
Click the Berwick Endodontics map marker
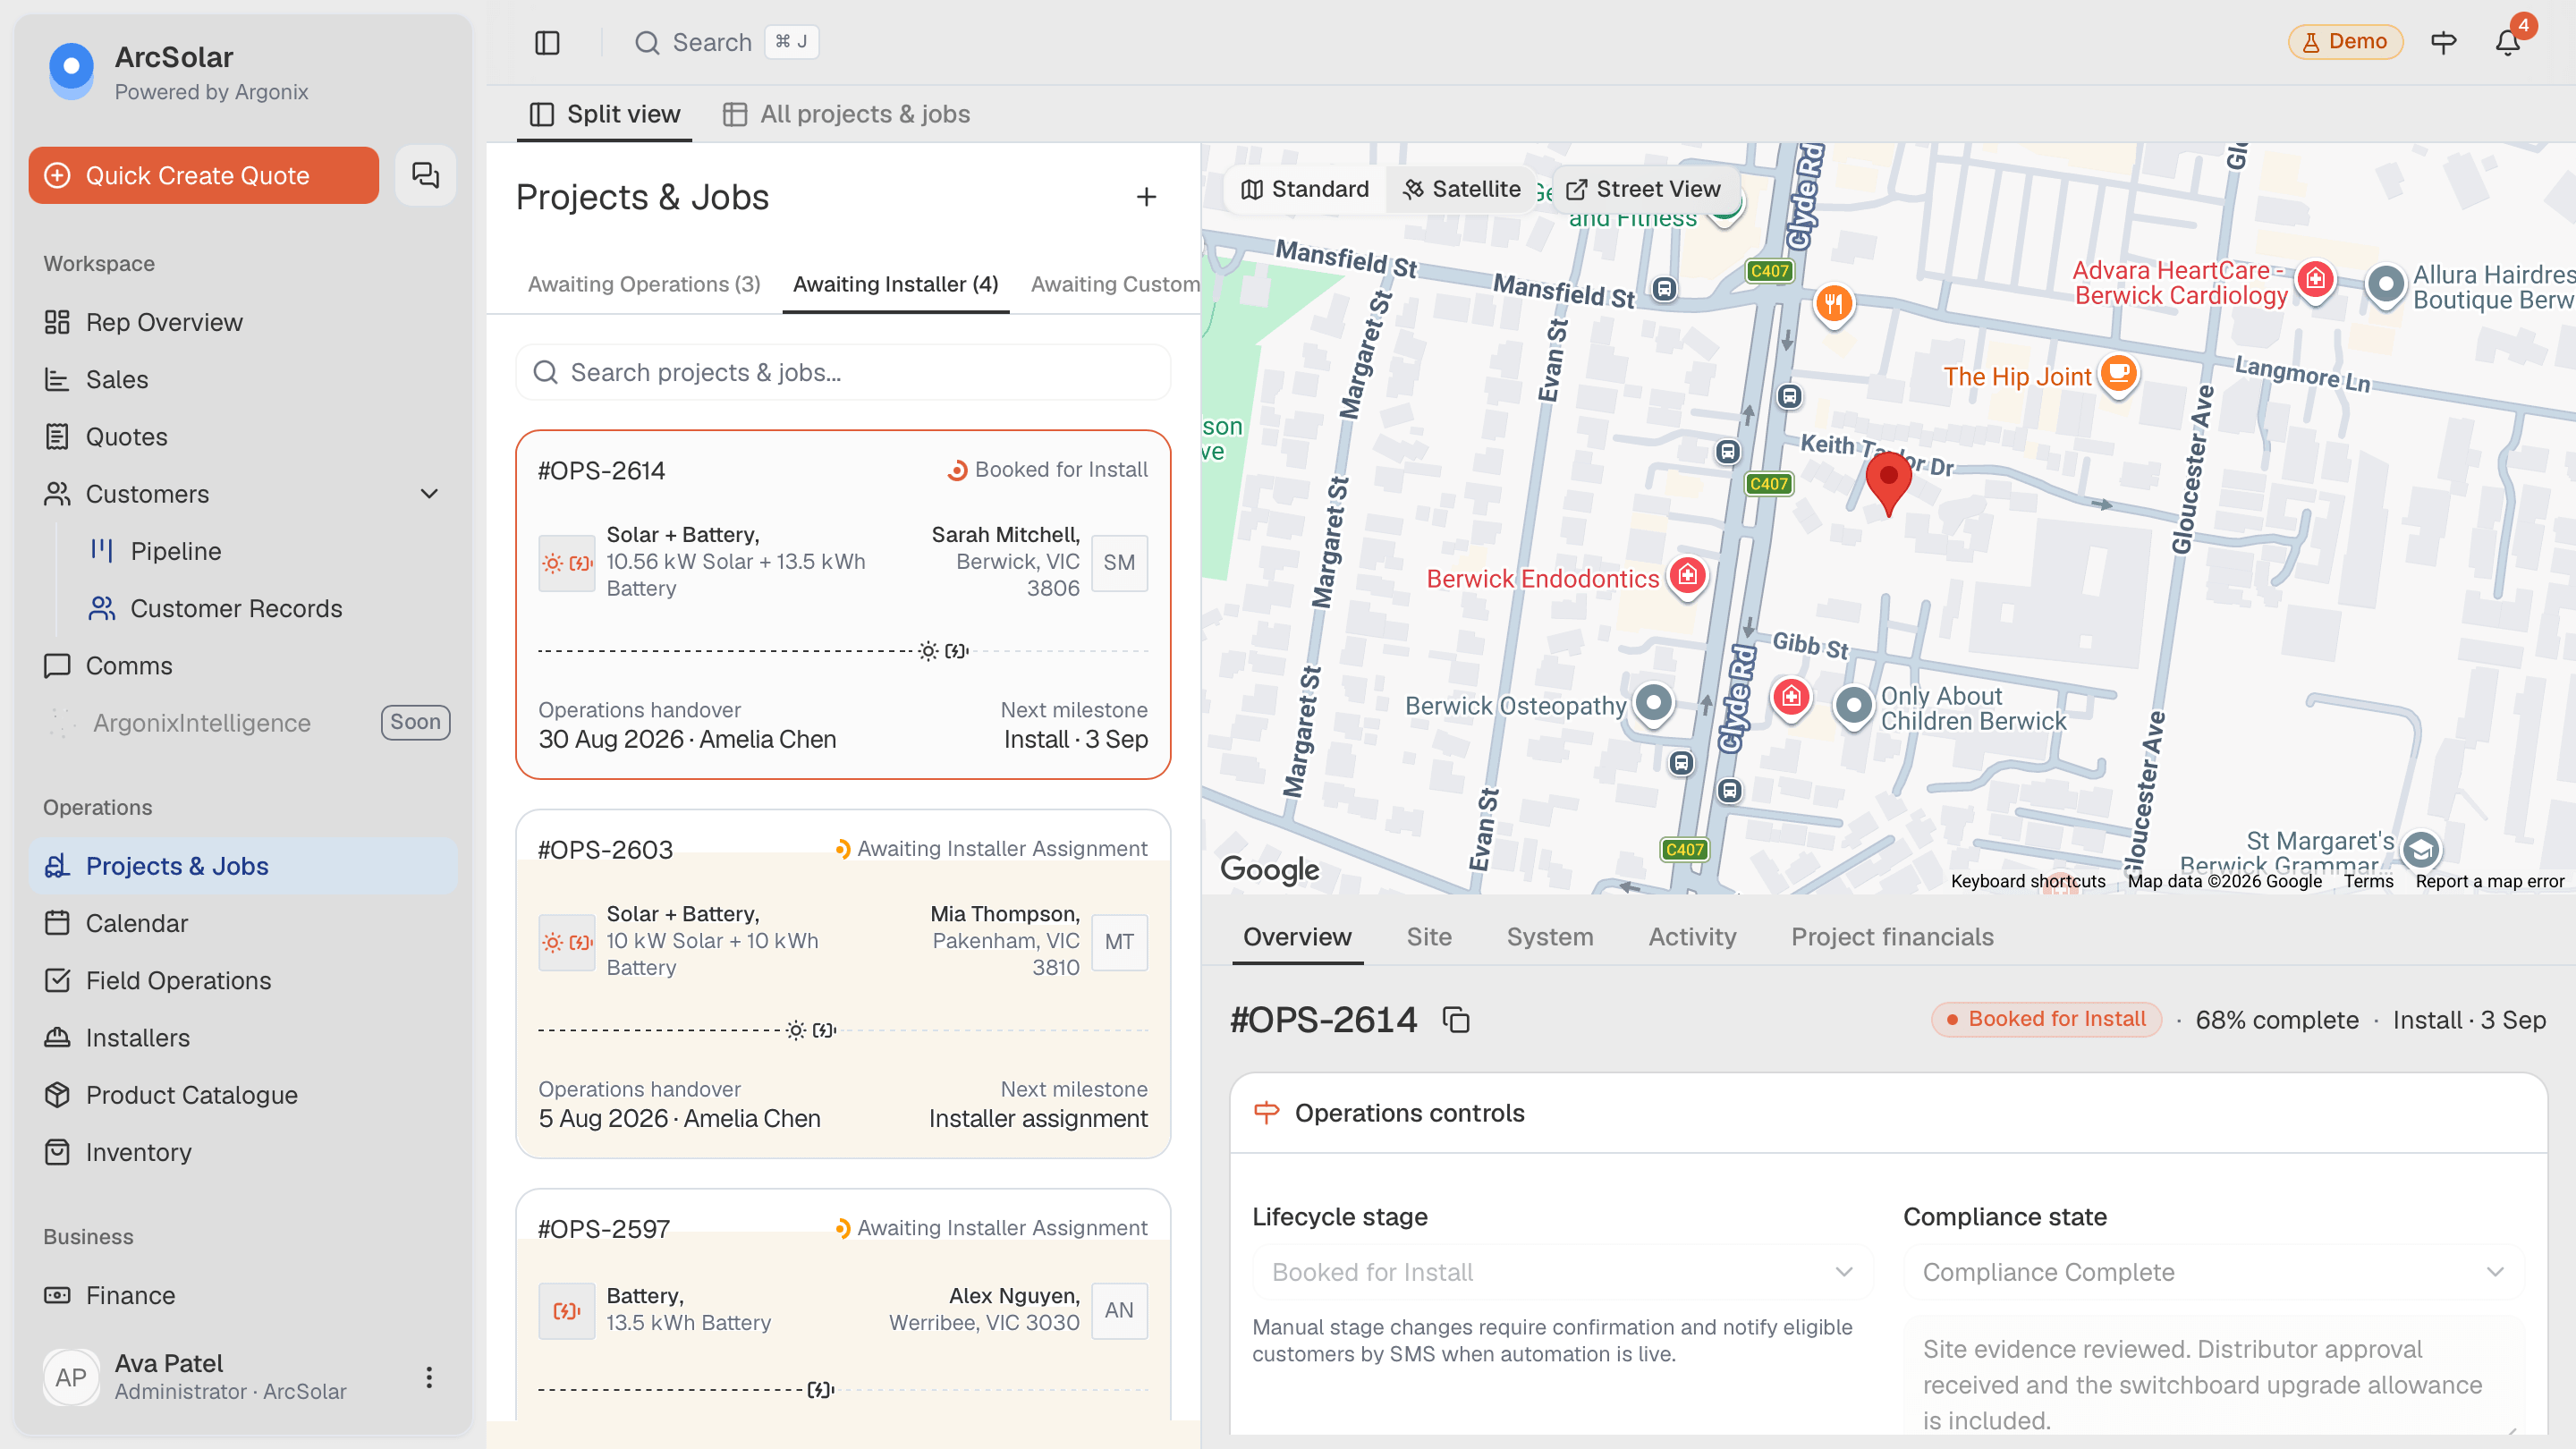(1688, 576)
